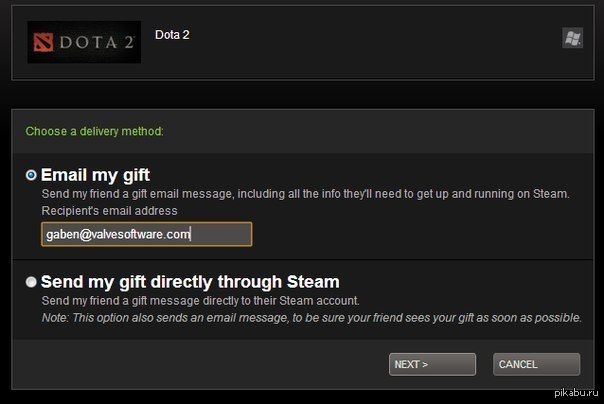Click empty space after email text in field
The width and height of the screenshot is (604, 404).
(x=221, y=234)
